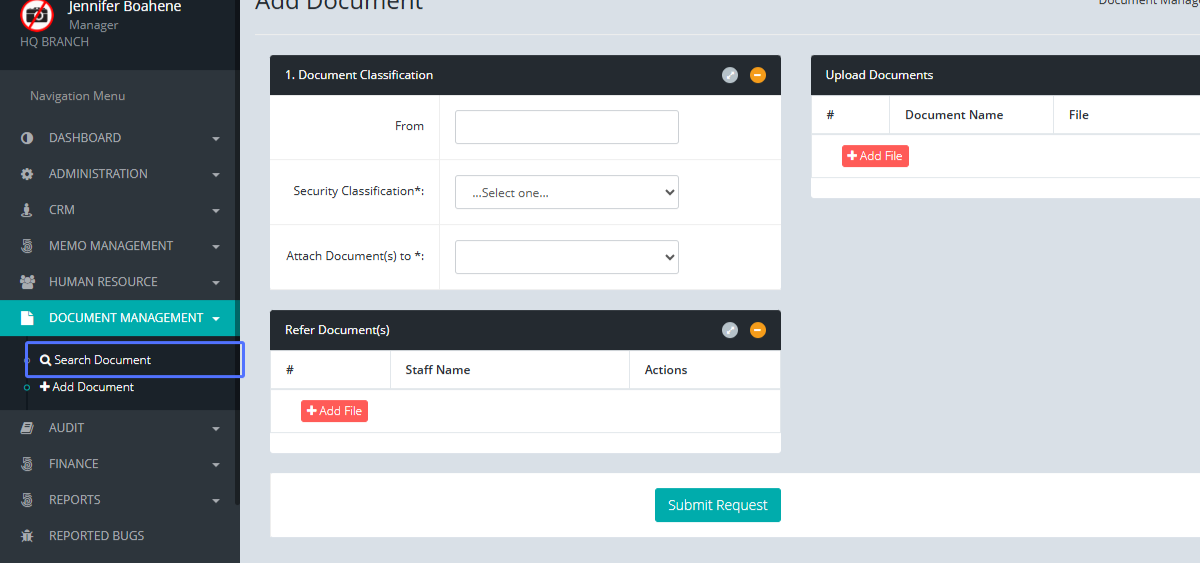Click the user profile avatar
1200x563 pixels.
[x=37, y=15]
